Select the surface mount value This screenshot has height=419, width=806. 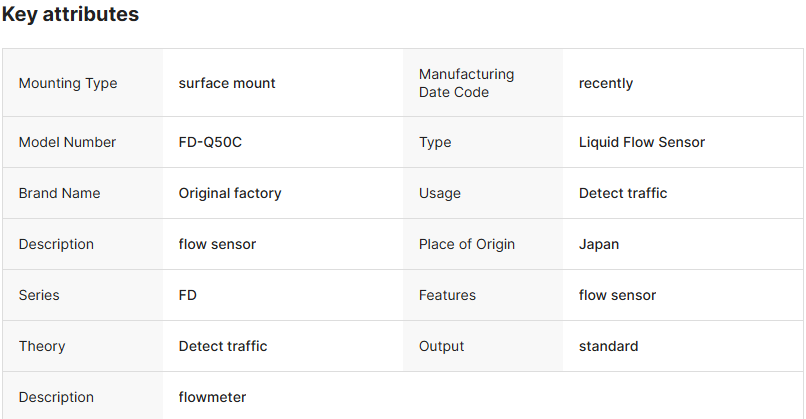coord(227,83)
